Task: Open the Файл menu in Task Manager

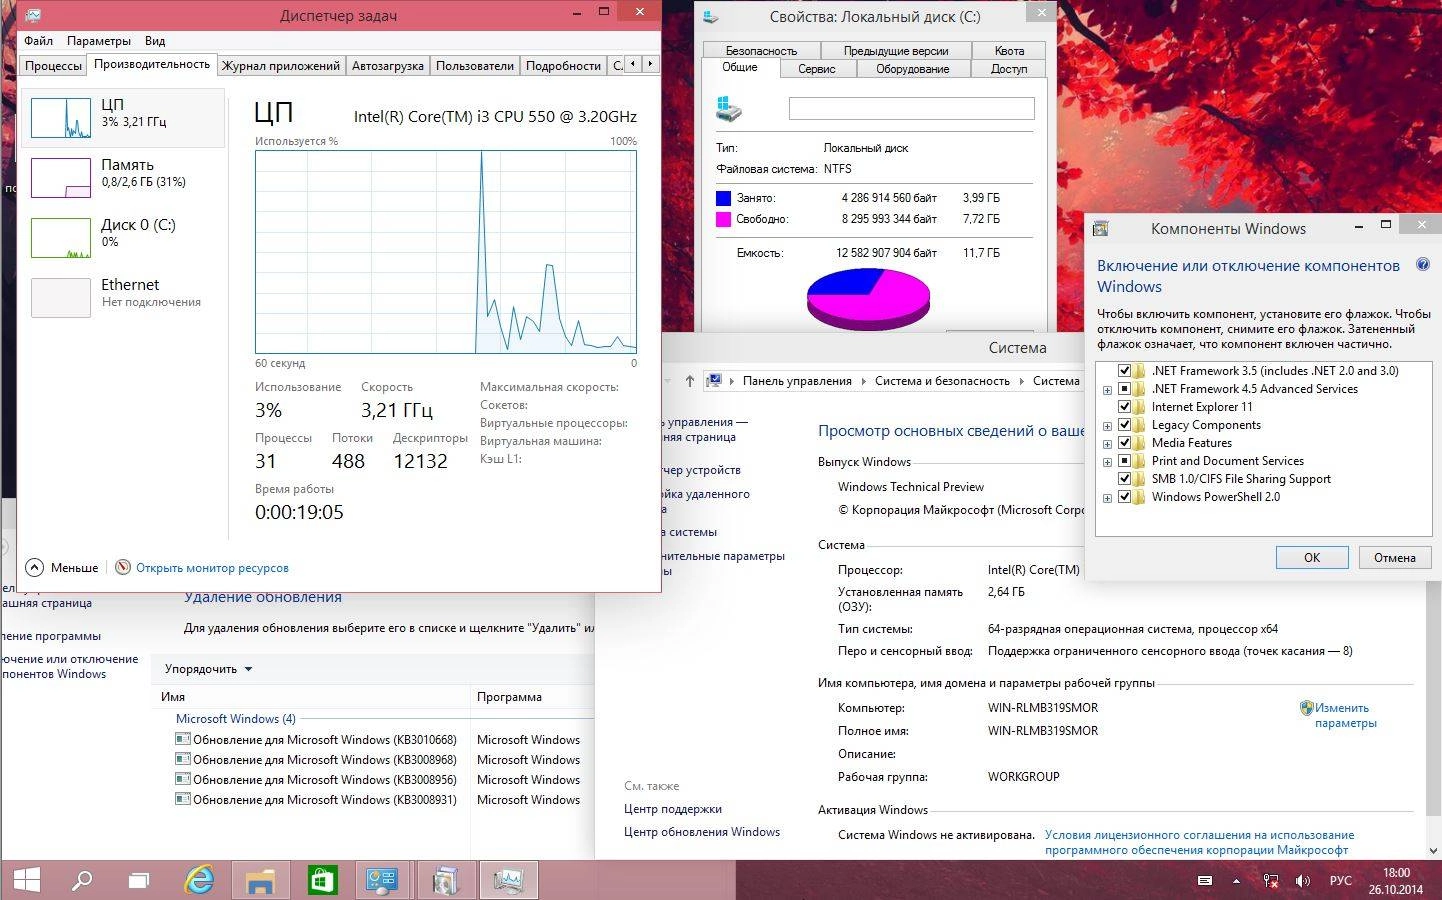Action: (39, 41)
